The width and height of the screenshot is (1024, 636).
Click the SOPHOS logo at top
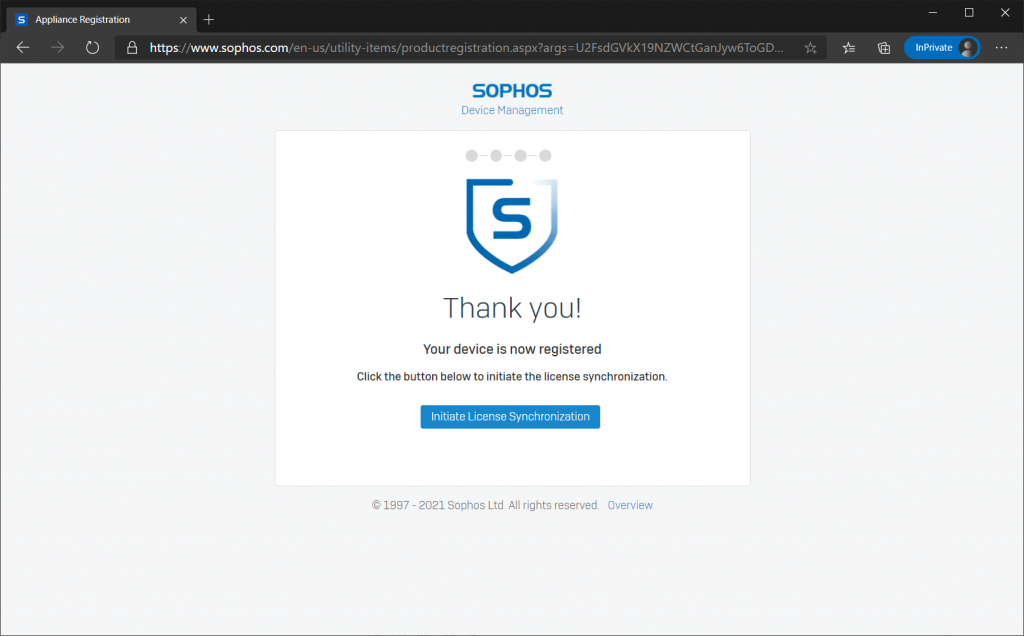point(512,91)
